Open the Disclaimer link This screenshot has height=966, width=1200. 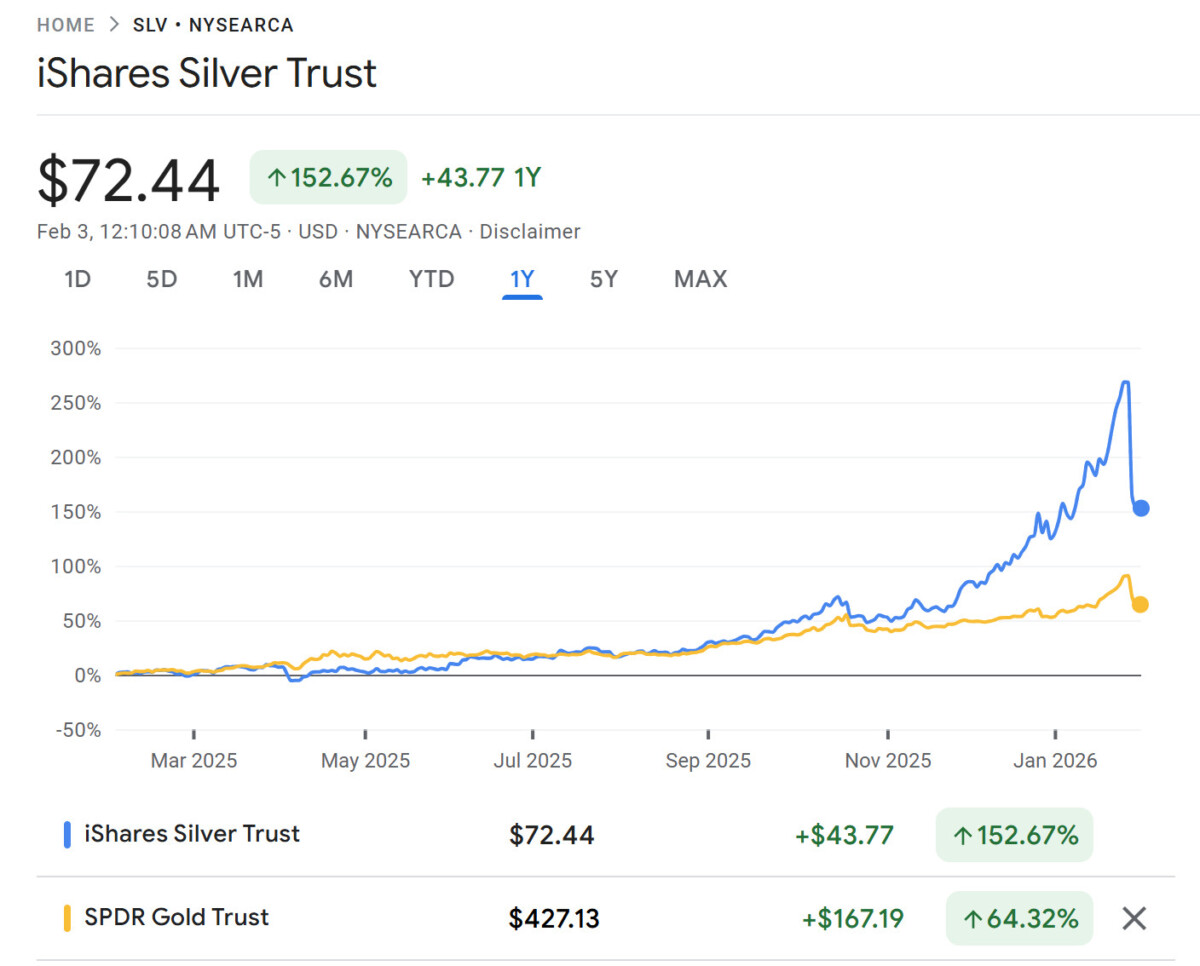click(530, 232)
